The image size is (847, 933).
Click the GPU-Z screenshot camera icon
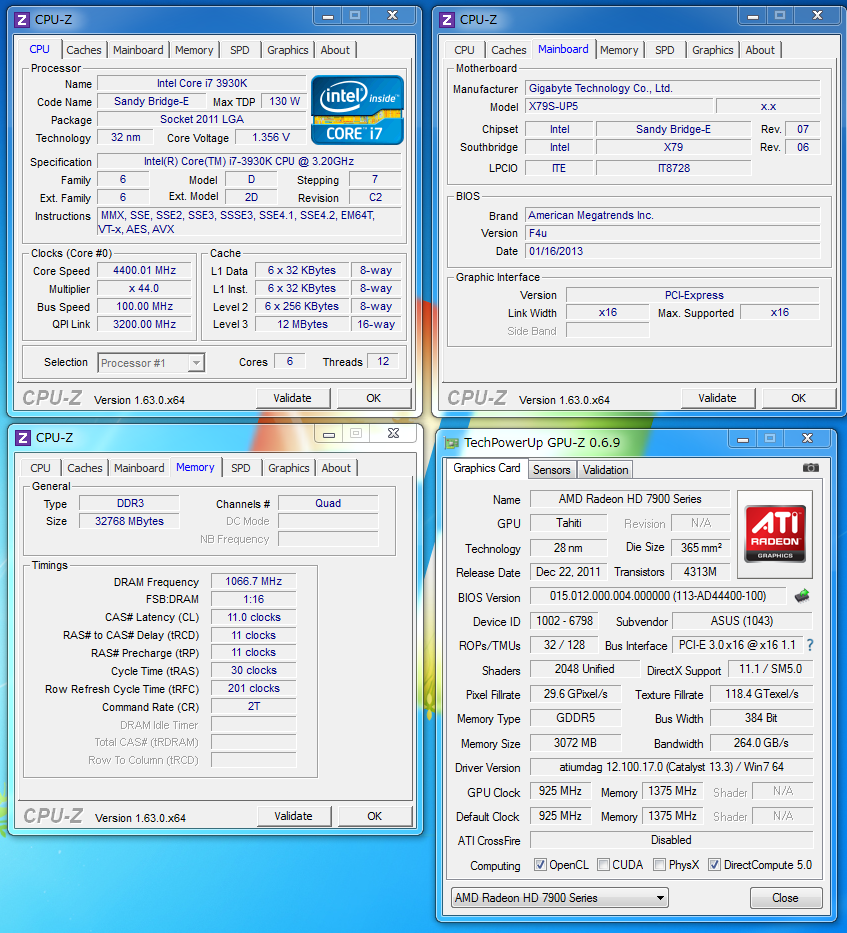coord(810,468)
